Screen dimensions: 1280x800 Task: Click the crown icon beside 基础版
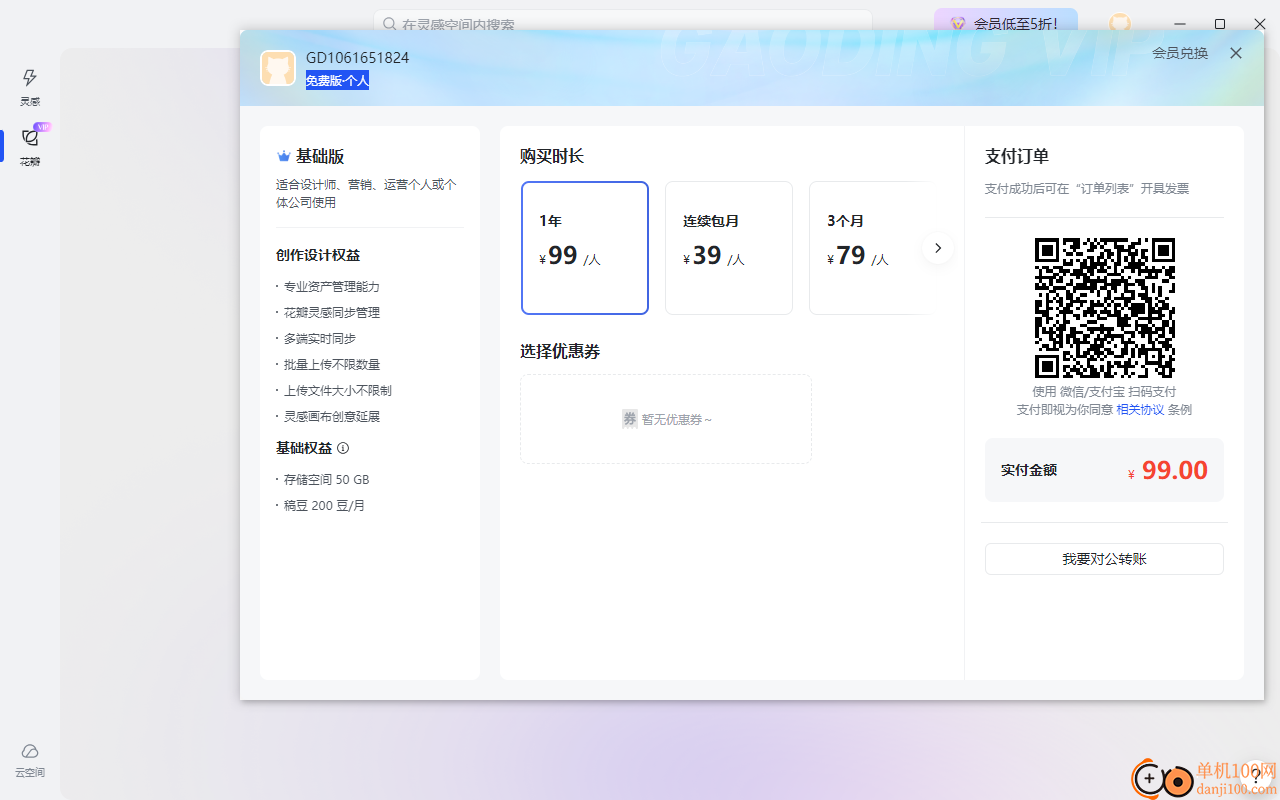click(284, 157)
